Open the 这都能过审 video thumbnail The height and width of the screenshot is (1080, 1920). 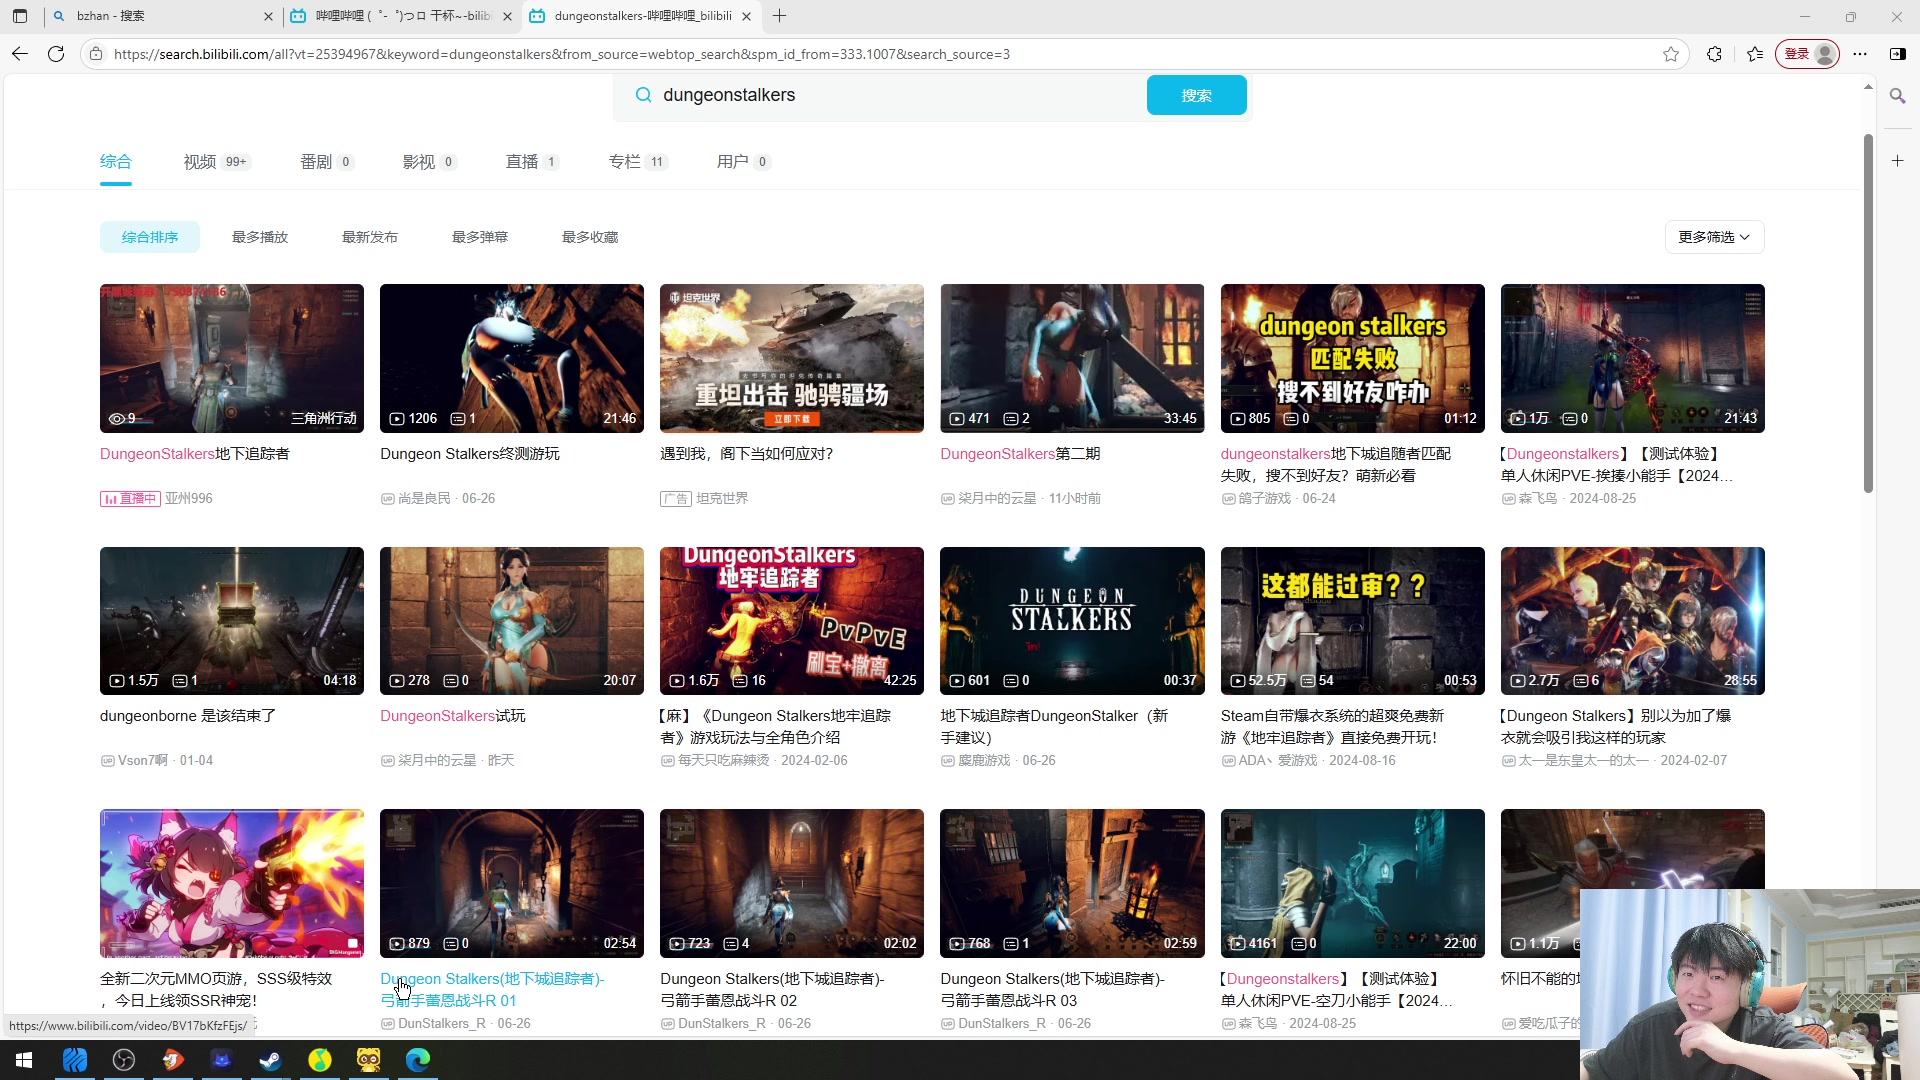click(x=1352, y=621)
